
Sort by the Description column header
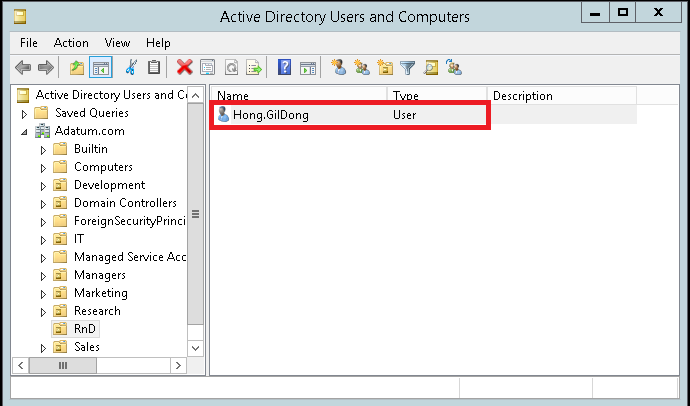click(562, 95)
